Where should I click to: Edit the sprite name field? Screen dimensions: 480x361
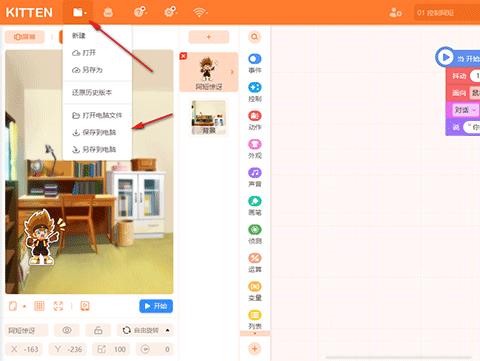[x=26, y=330]
